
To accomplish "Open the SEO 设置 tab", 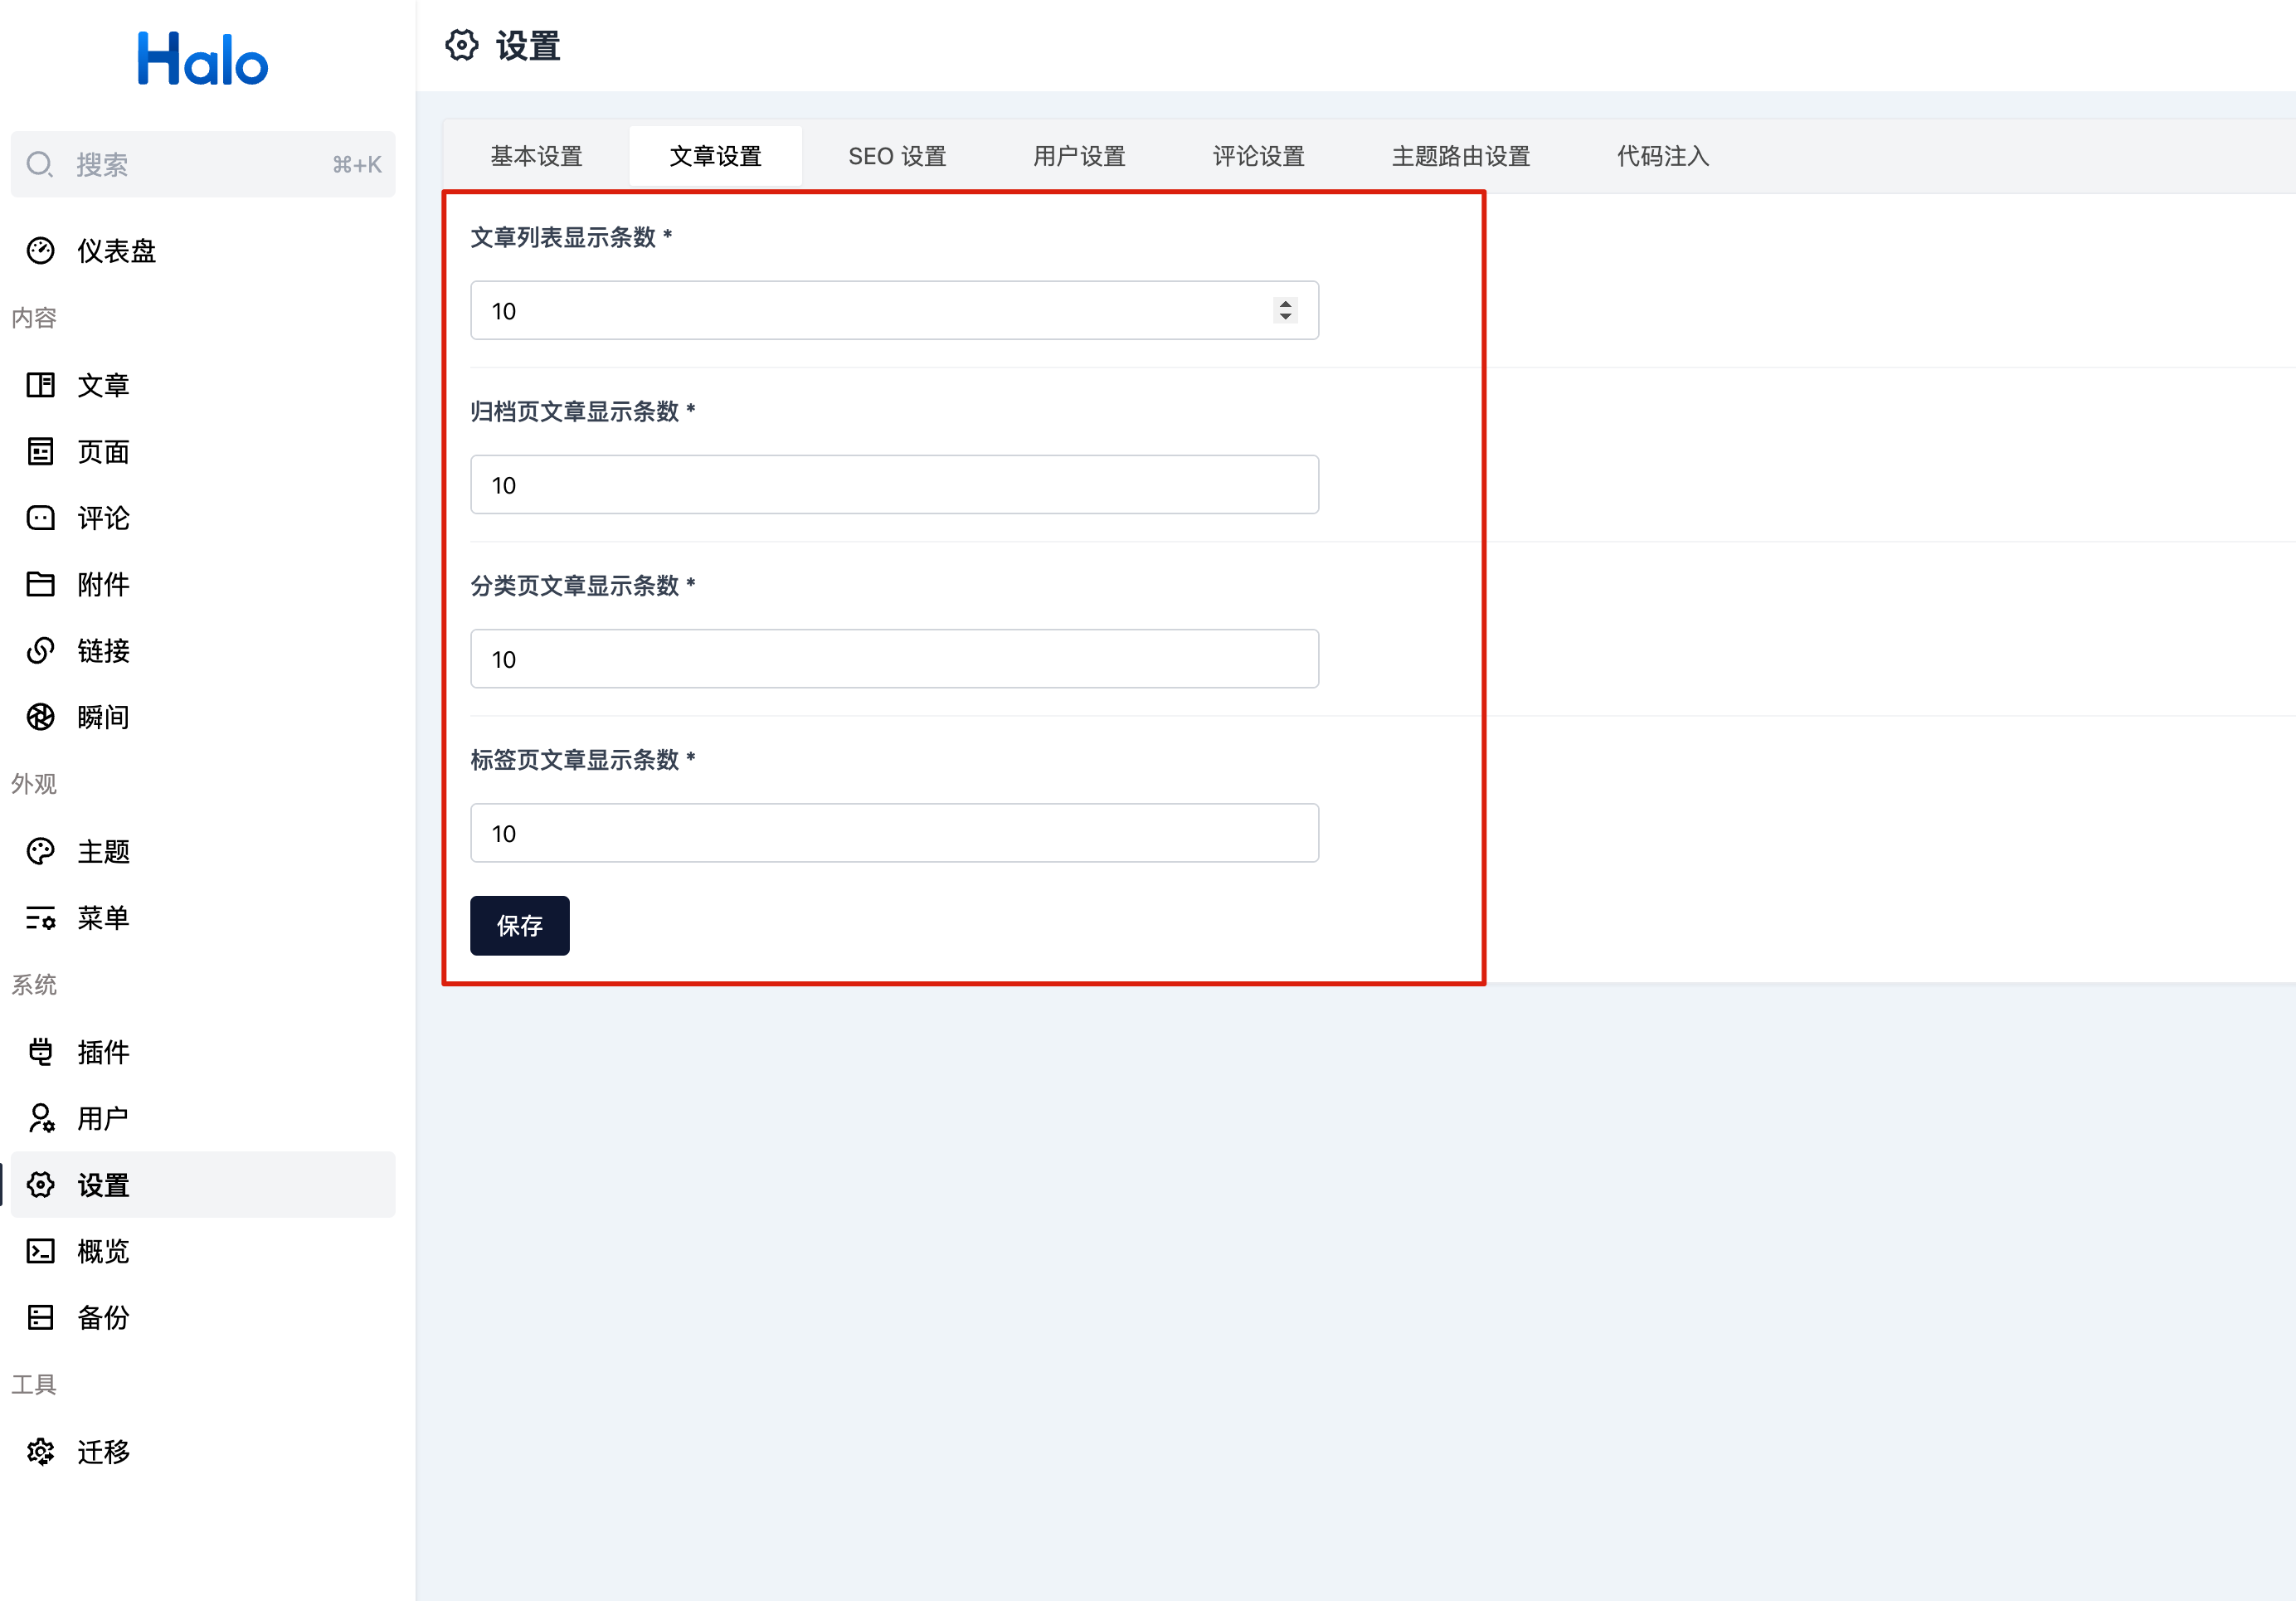I will click(897, 156).
